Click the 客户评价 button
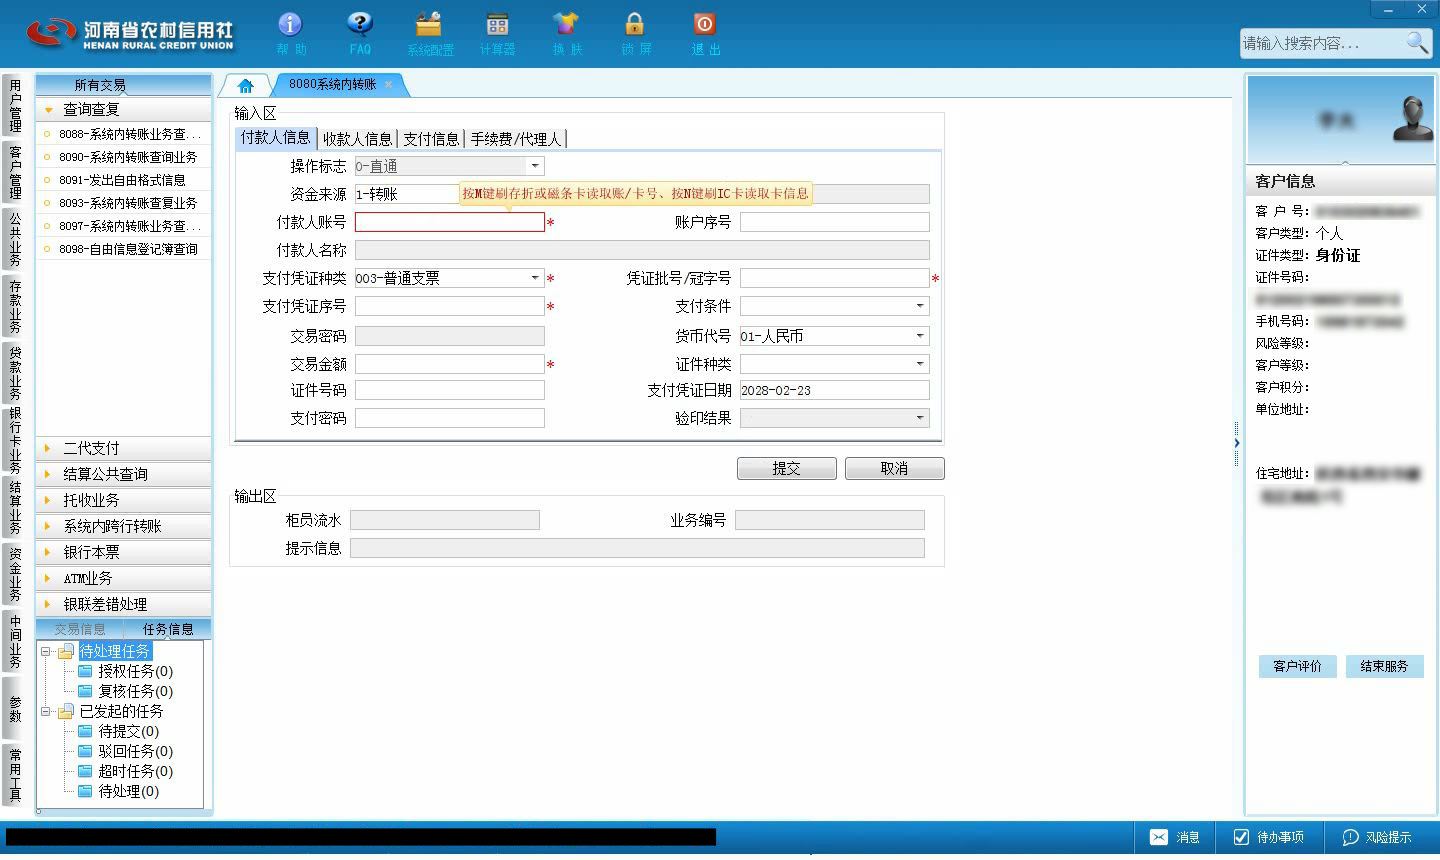Screen dimensions: 1440x860 point(1297,666)
